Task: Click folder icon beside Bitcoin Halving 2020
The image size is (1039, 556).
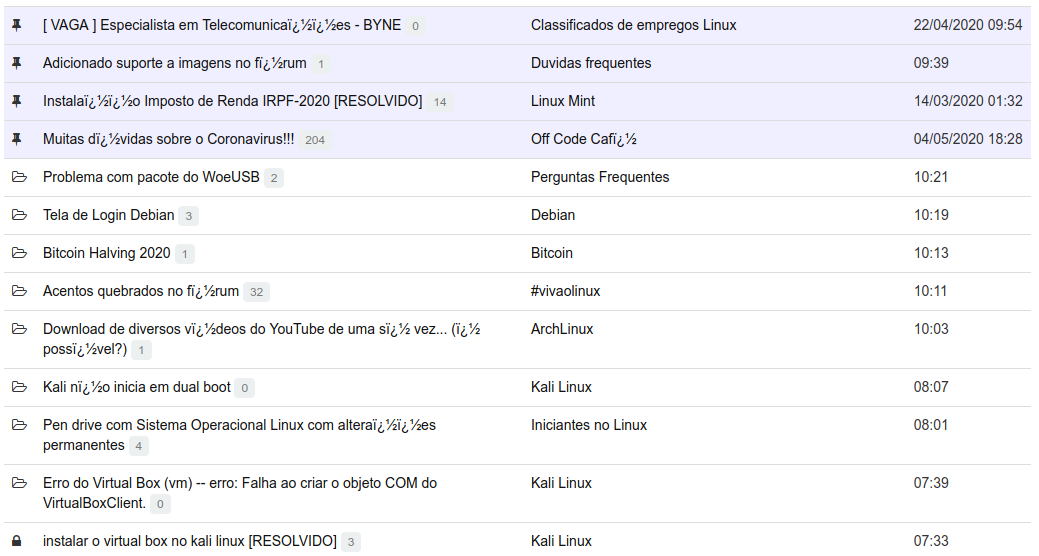Action: tap(18, 253)
